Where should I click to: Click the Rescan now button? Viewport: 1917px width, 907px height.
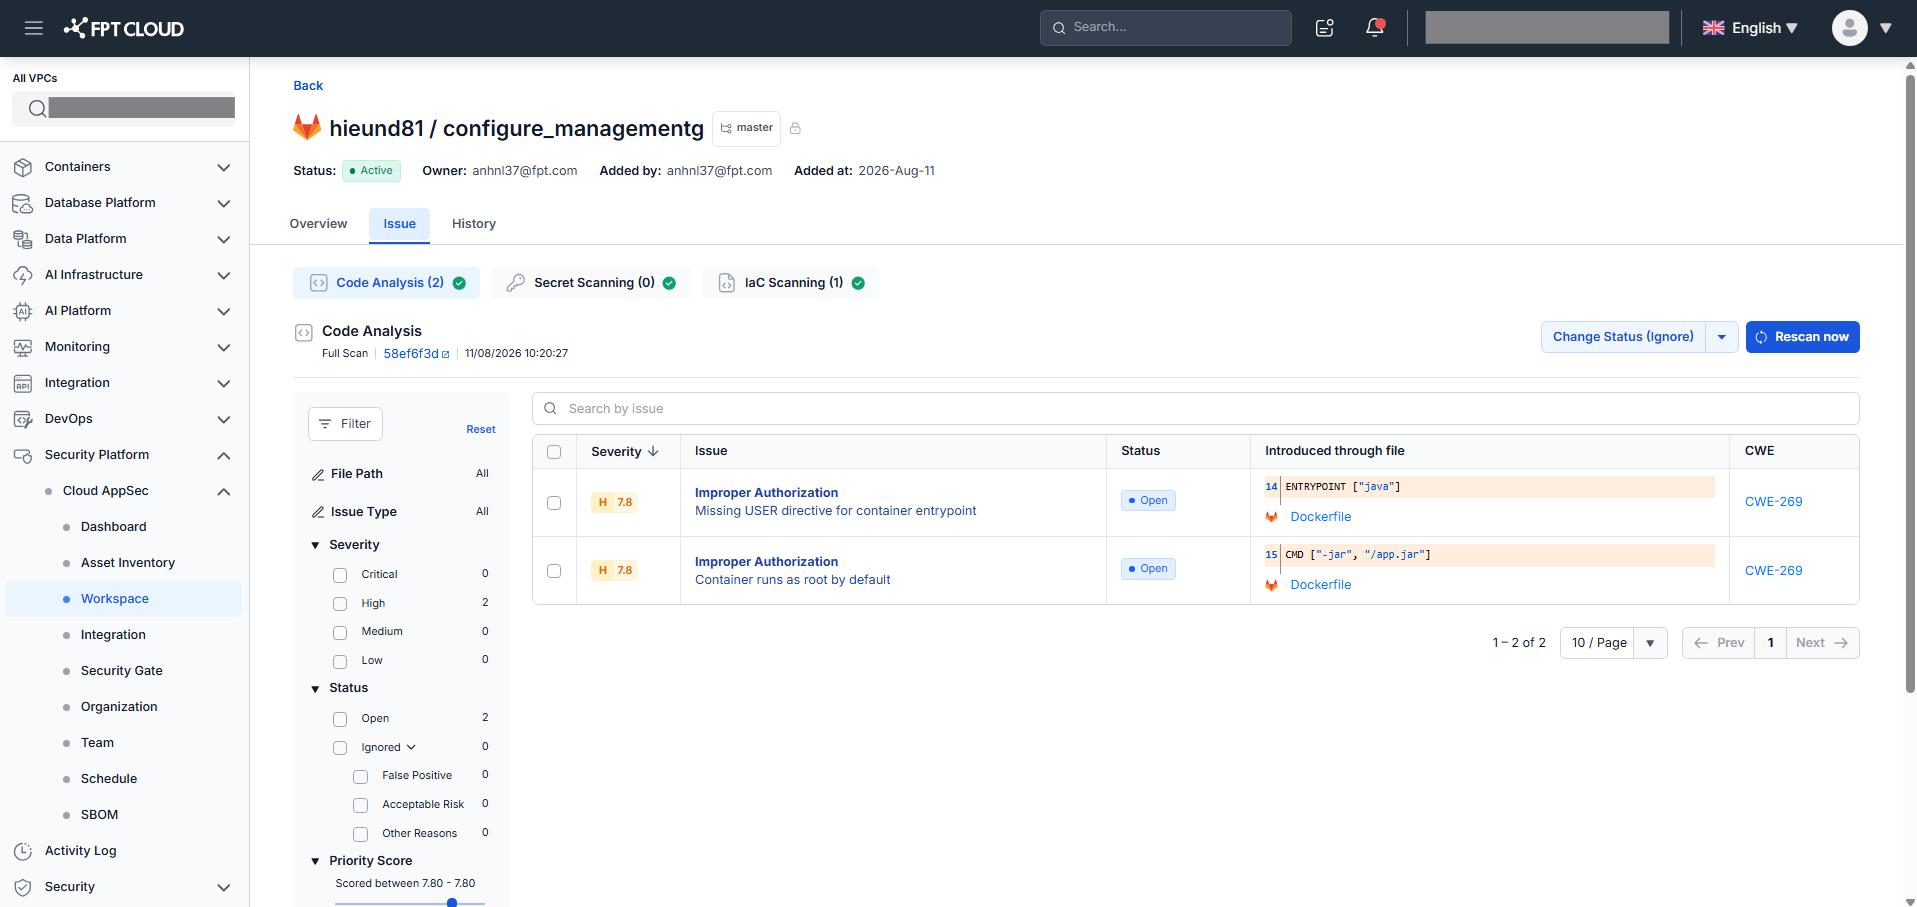[1803, 337]
